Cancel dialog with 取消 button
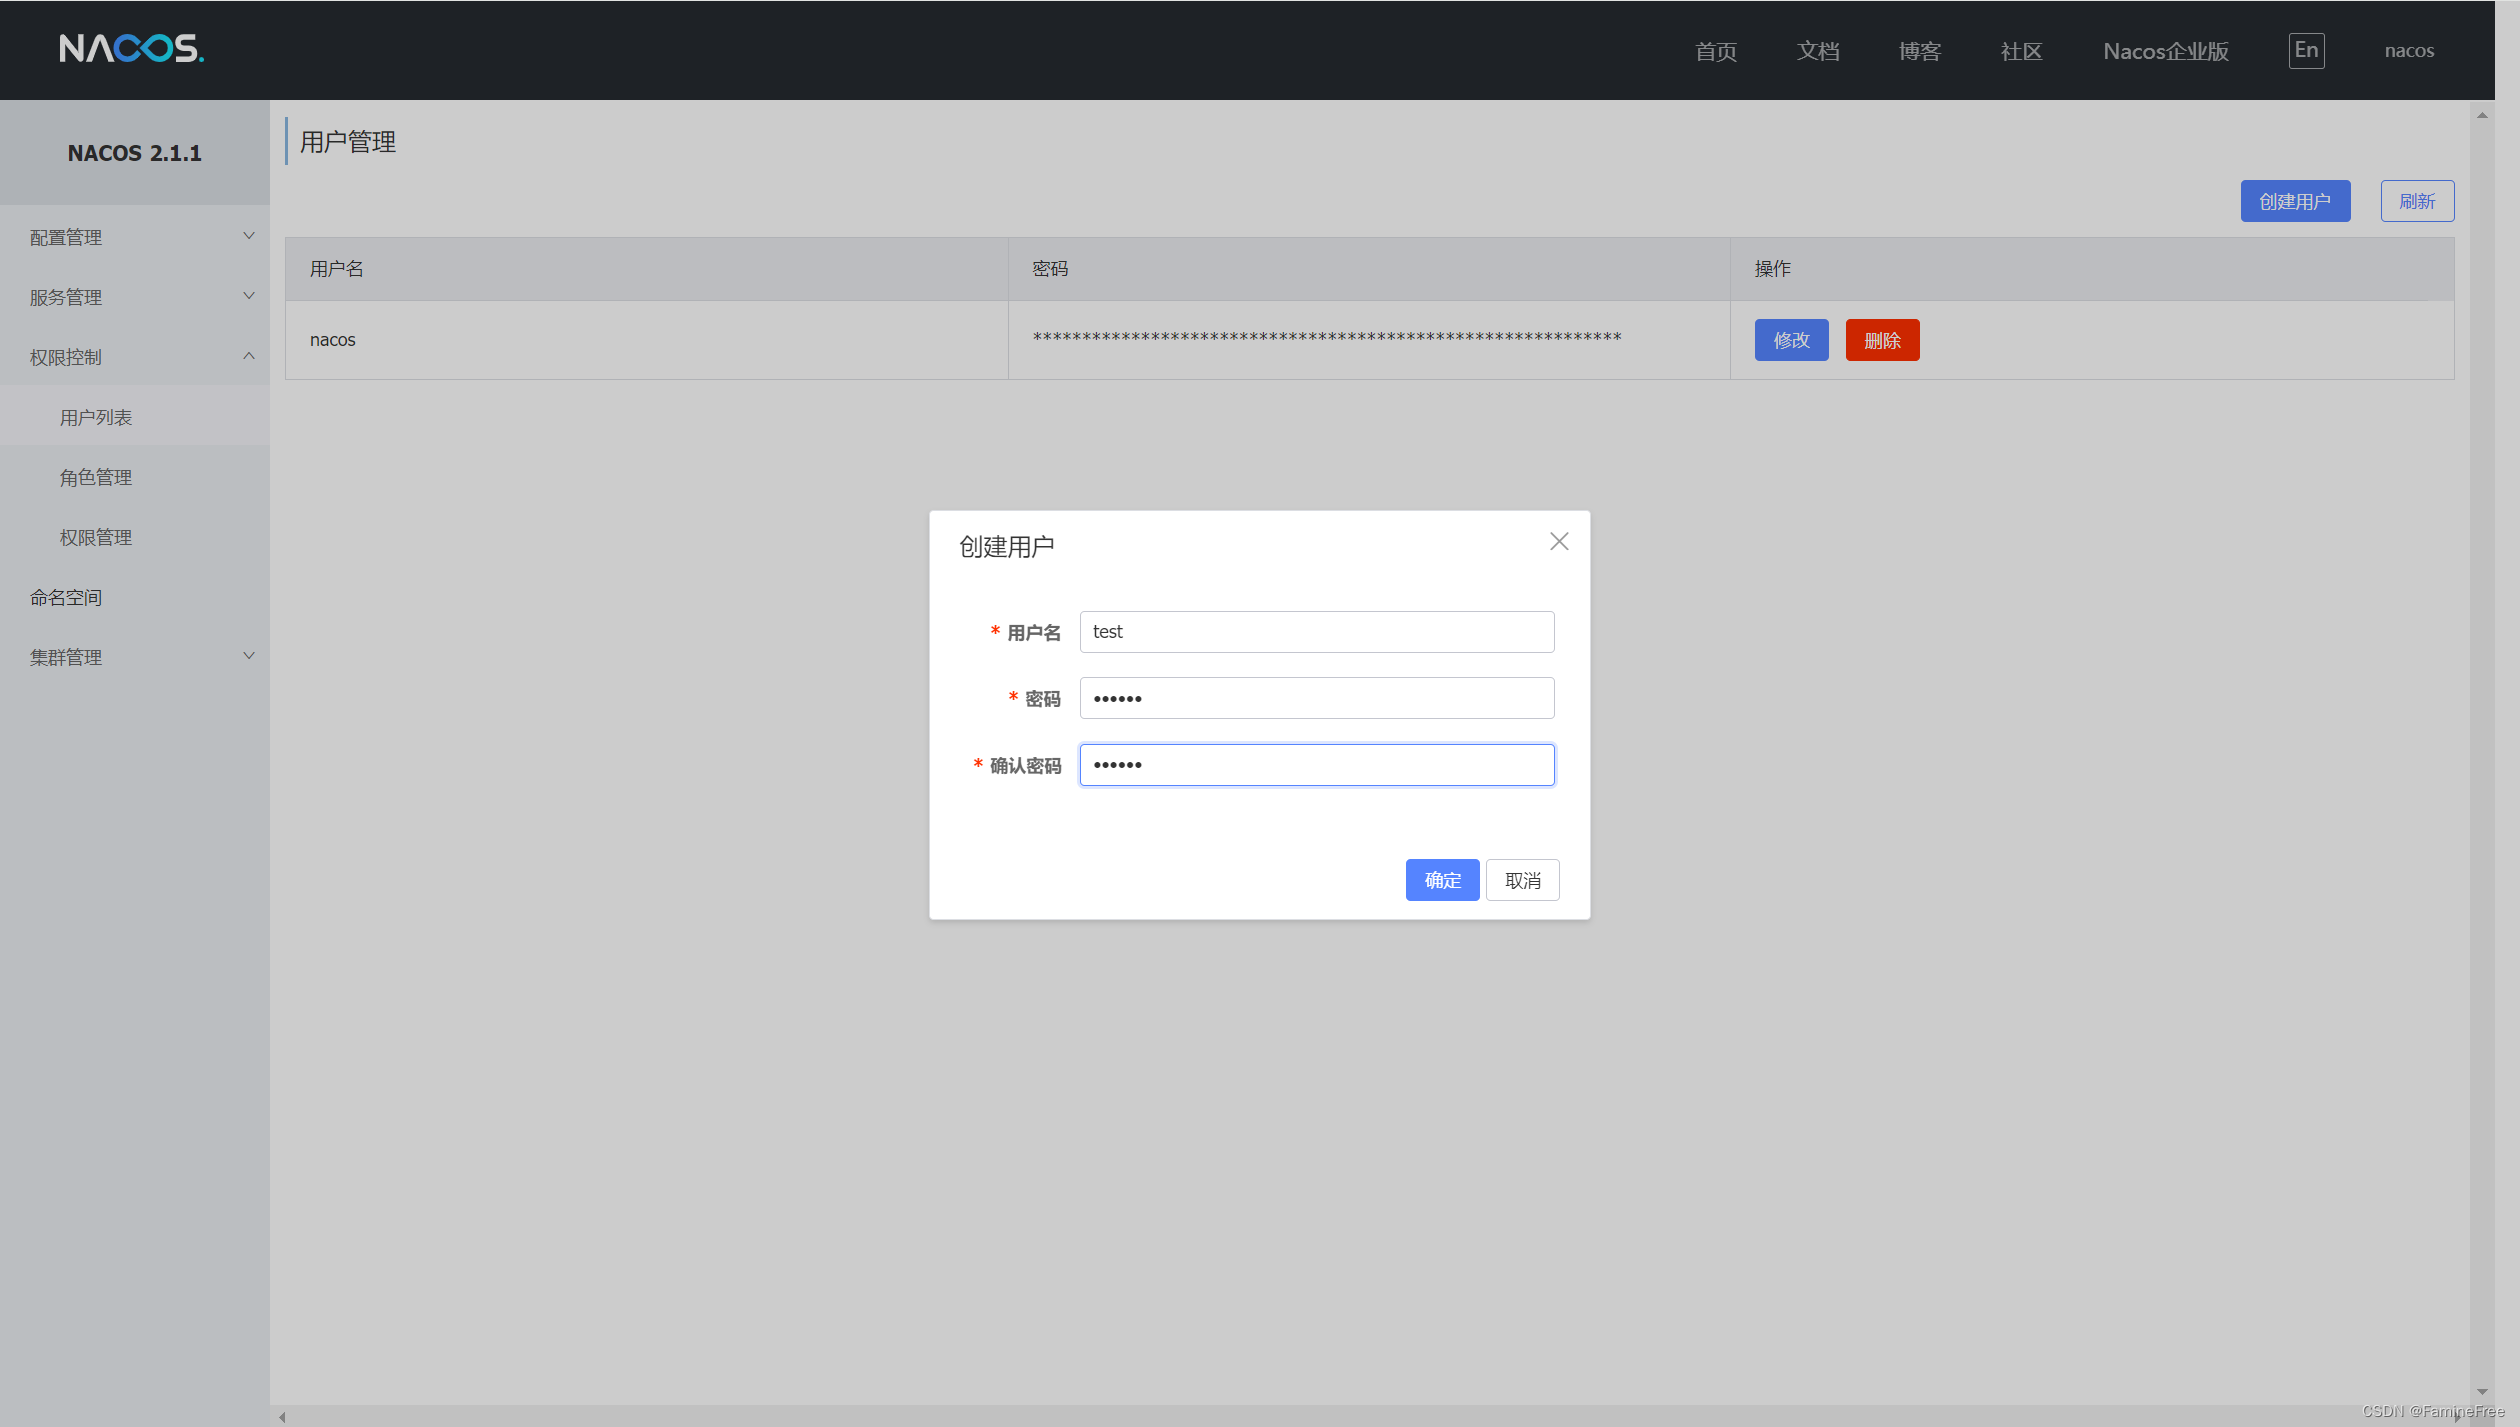This screenshot has width=2520, height=1427. pos(1522,880)
